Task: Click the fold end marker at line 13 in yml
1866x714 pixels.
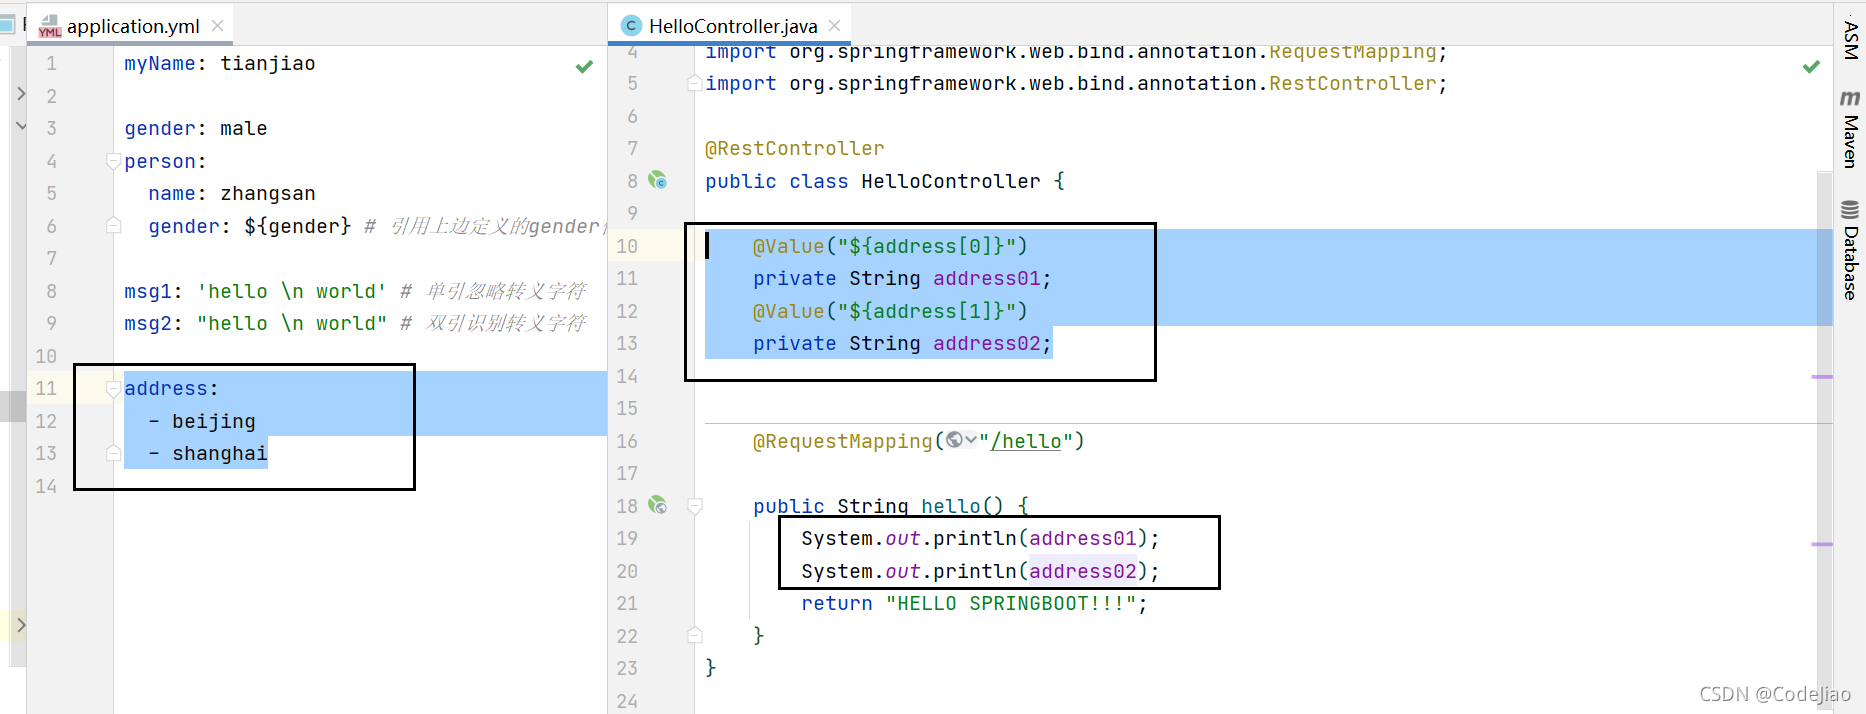Action: [114, 453]
